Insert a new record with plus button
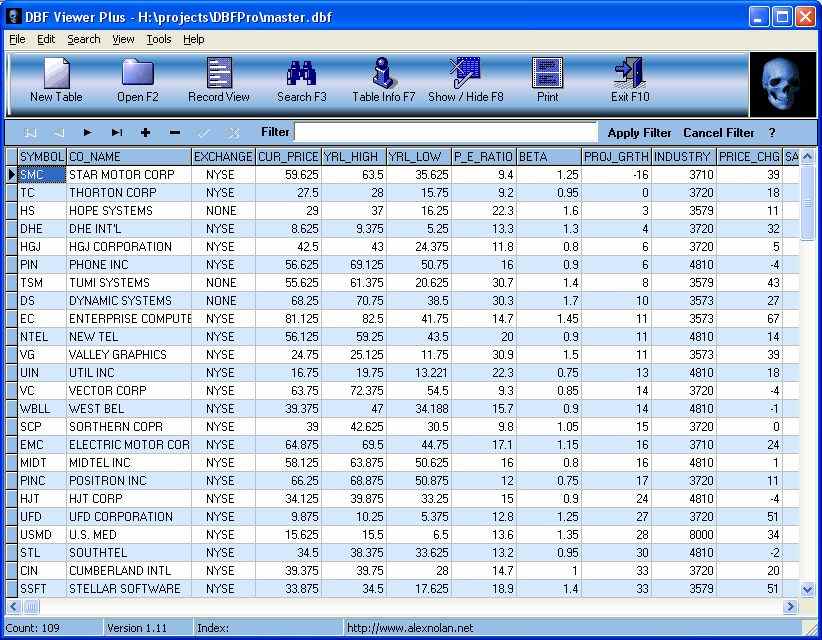The height and width of the screenshot is (640, 822). [x=146, y=133]
